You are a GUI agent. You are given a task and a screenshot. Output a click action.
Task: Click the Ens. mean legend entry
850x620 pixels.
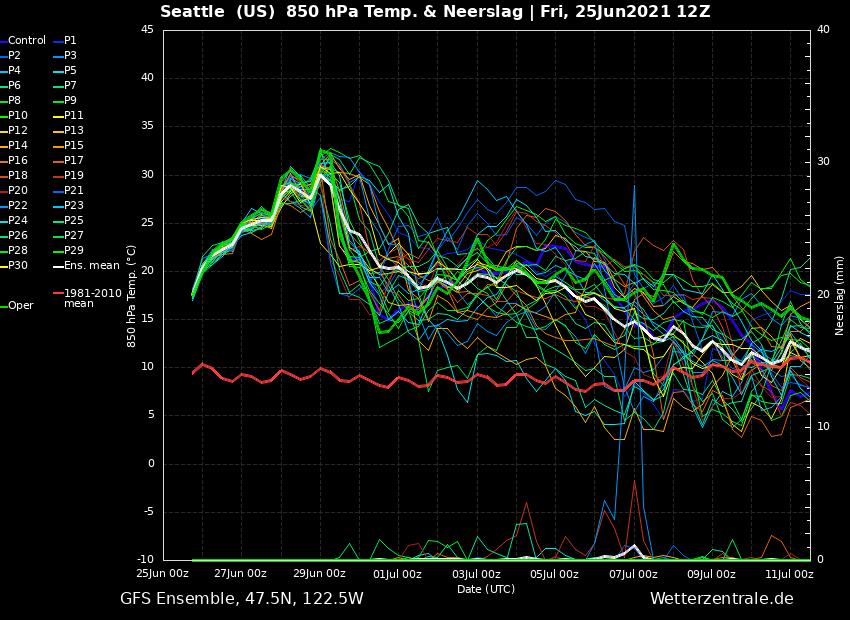pos(87,266)
